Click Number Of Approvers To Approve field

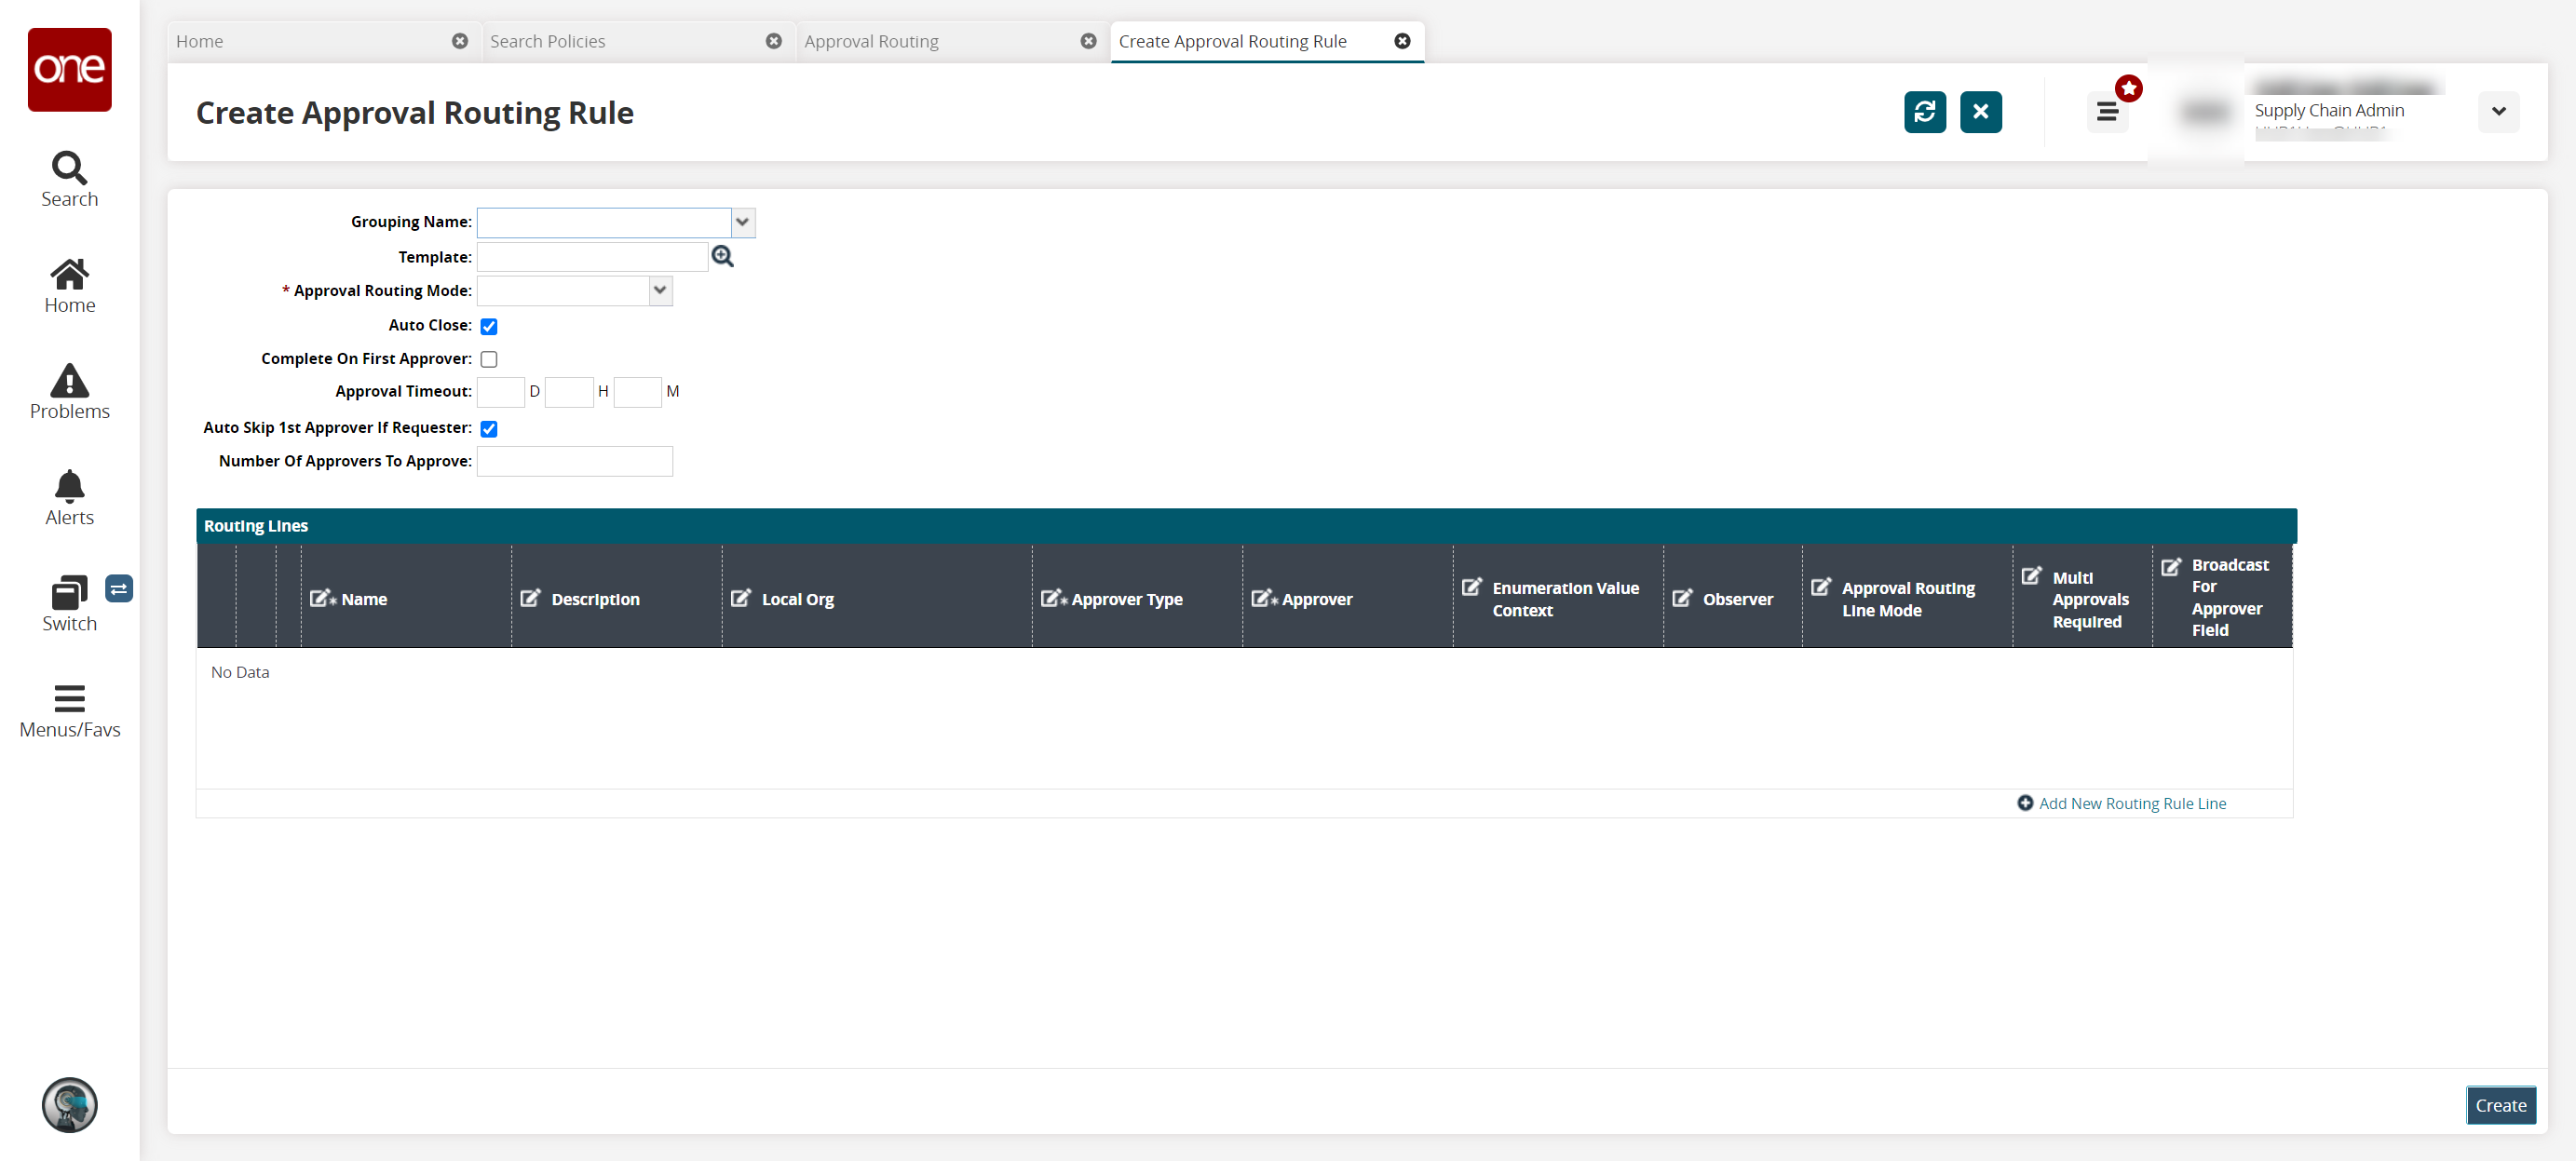(574, 461)
